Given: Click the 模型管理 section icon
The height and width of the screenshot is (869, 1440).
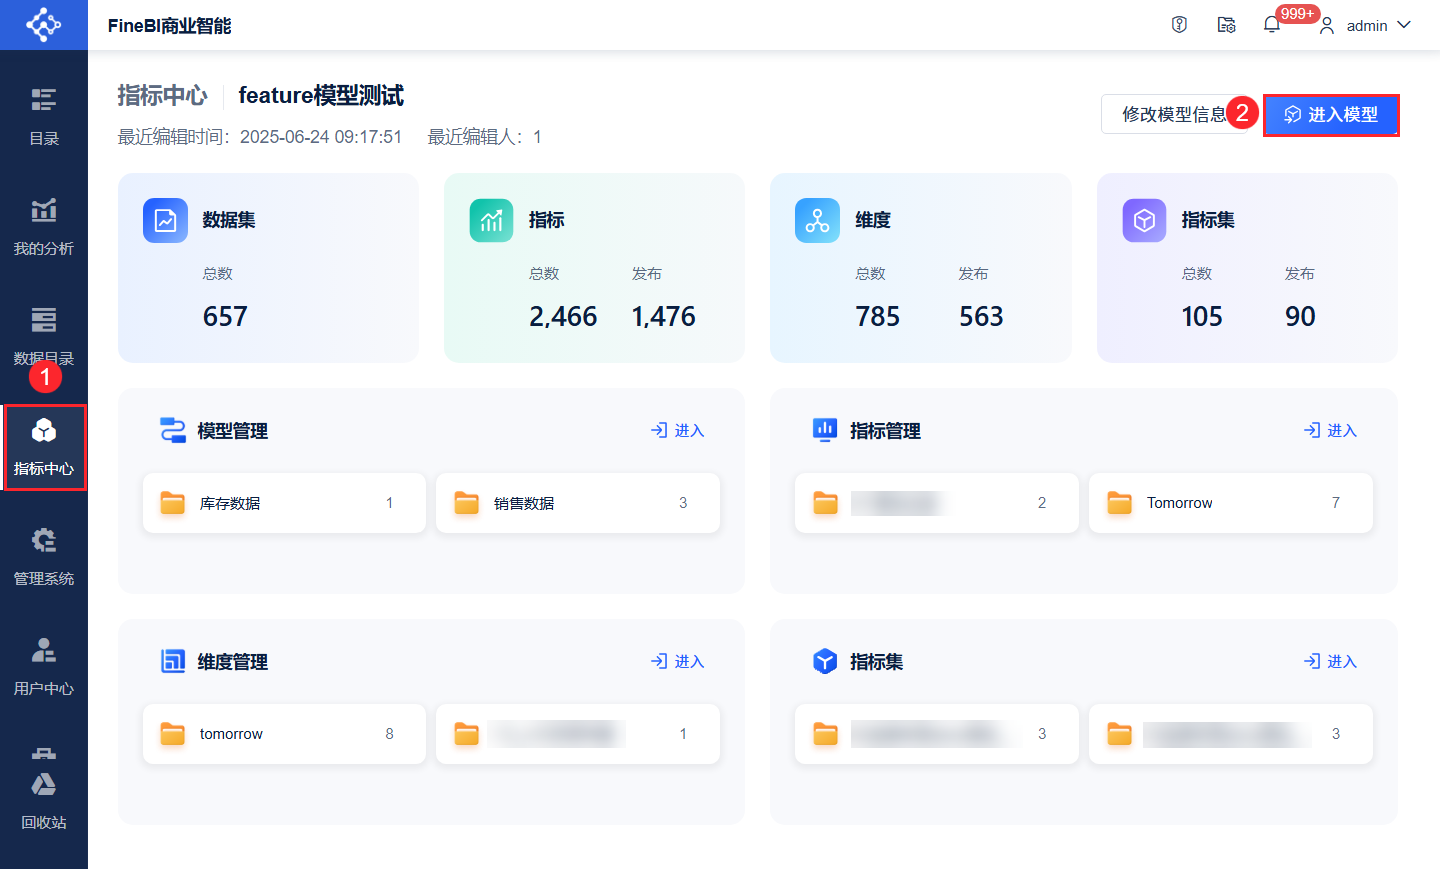Looking at the screenshot, I should 173,430.
